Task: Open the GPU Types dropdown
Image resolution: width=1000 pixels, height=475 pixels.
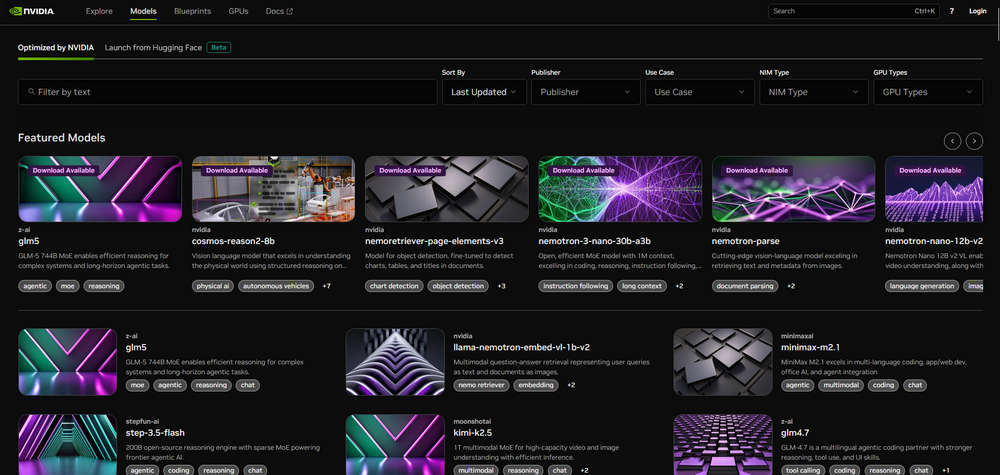Action: pyautogui.click(x=928, y=92)
